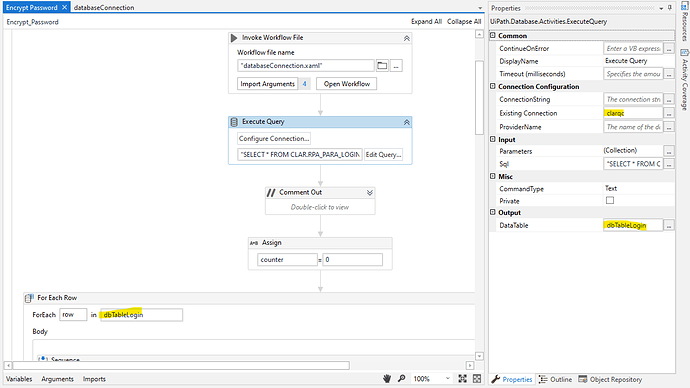The height and width of the screenshot is (388, 690).
Task: Toggle the Private checkbox
Action: tap(610, 201)
